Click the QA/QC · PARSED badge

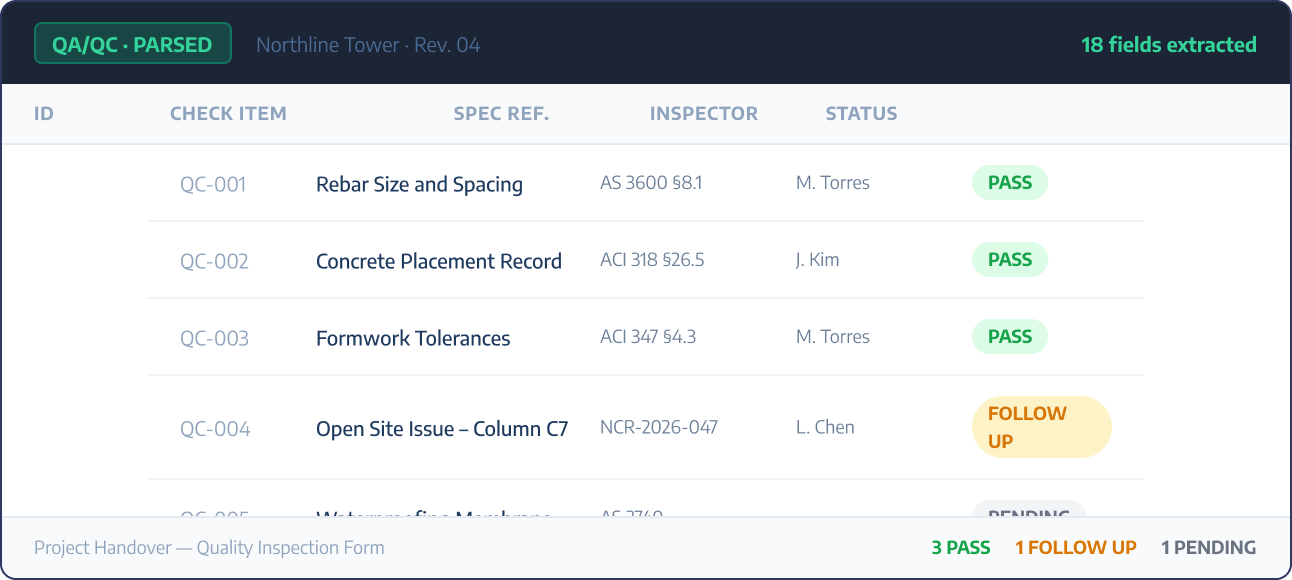[133, 44]
